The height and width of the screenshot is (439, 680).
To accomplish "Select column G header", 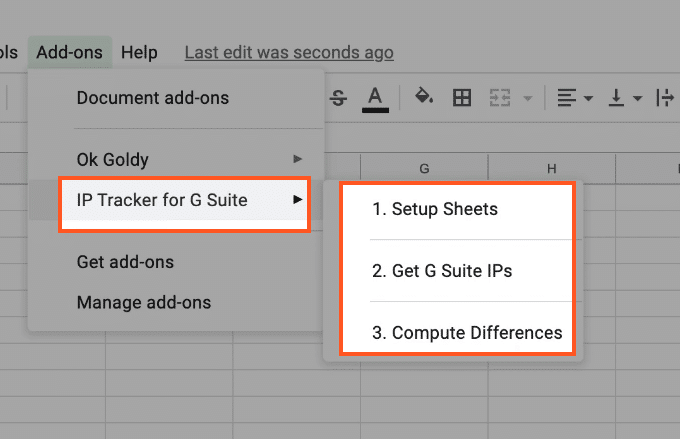I will coord(424,168).
